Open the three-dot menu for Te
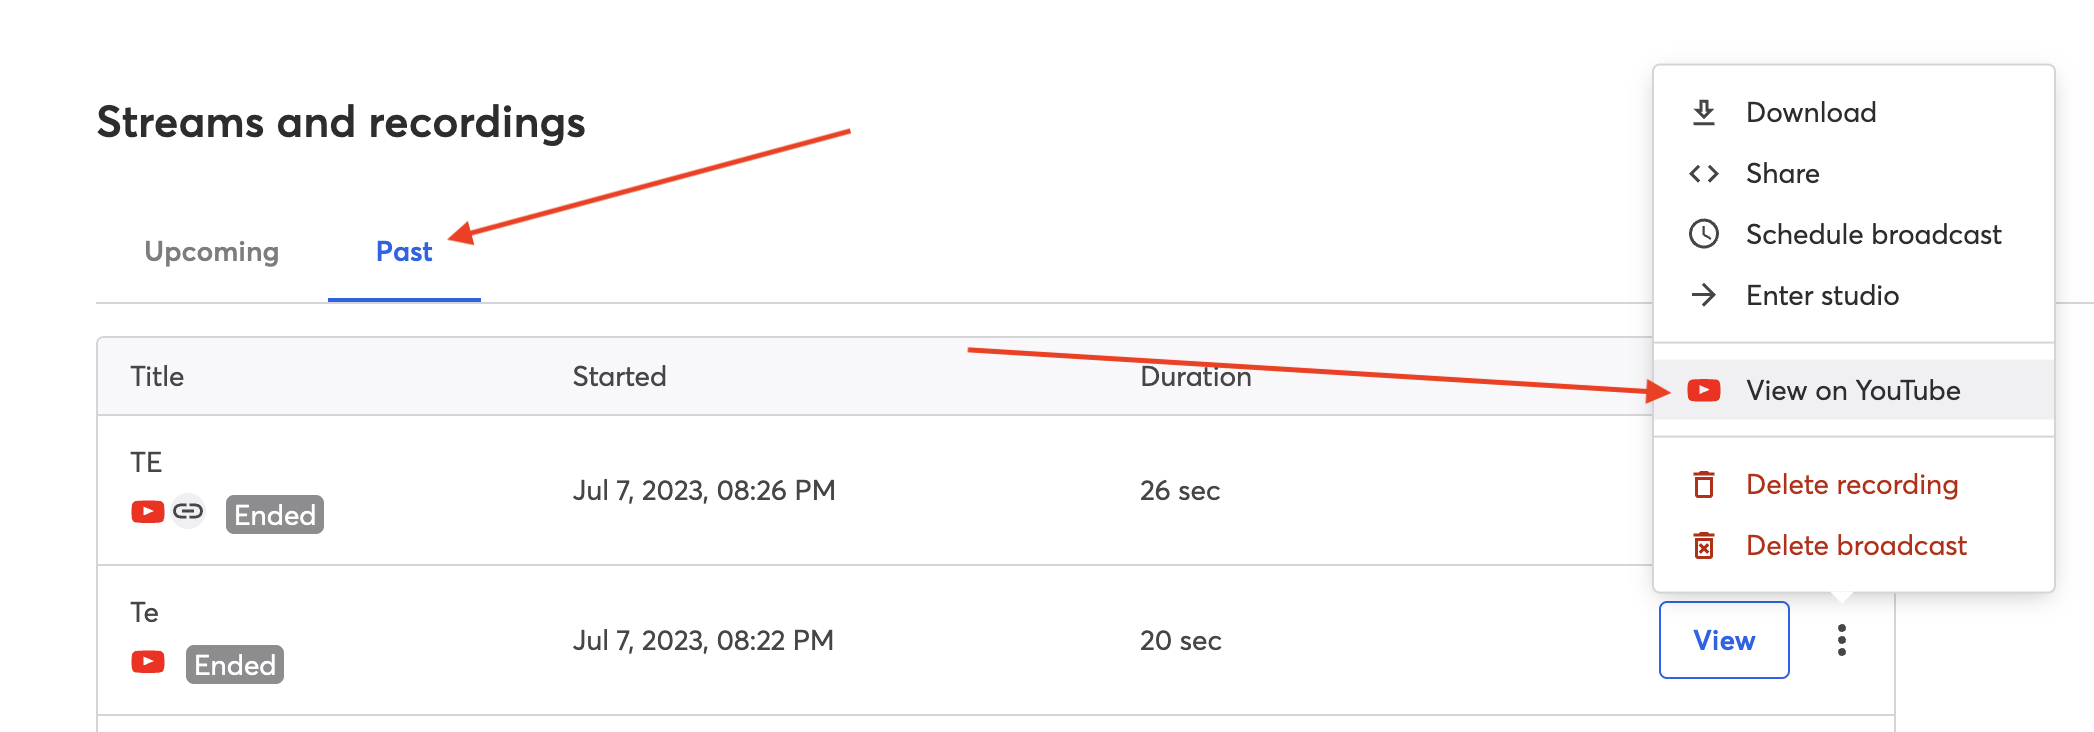The height and width of the screenshot is (732, 2094). pyautogui.click(x=1841, y=640)
